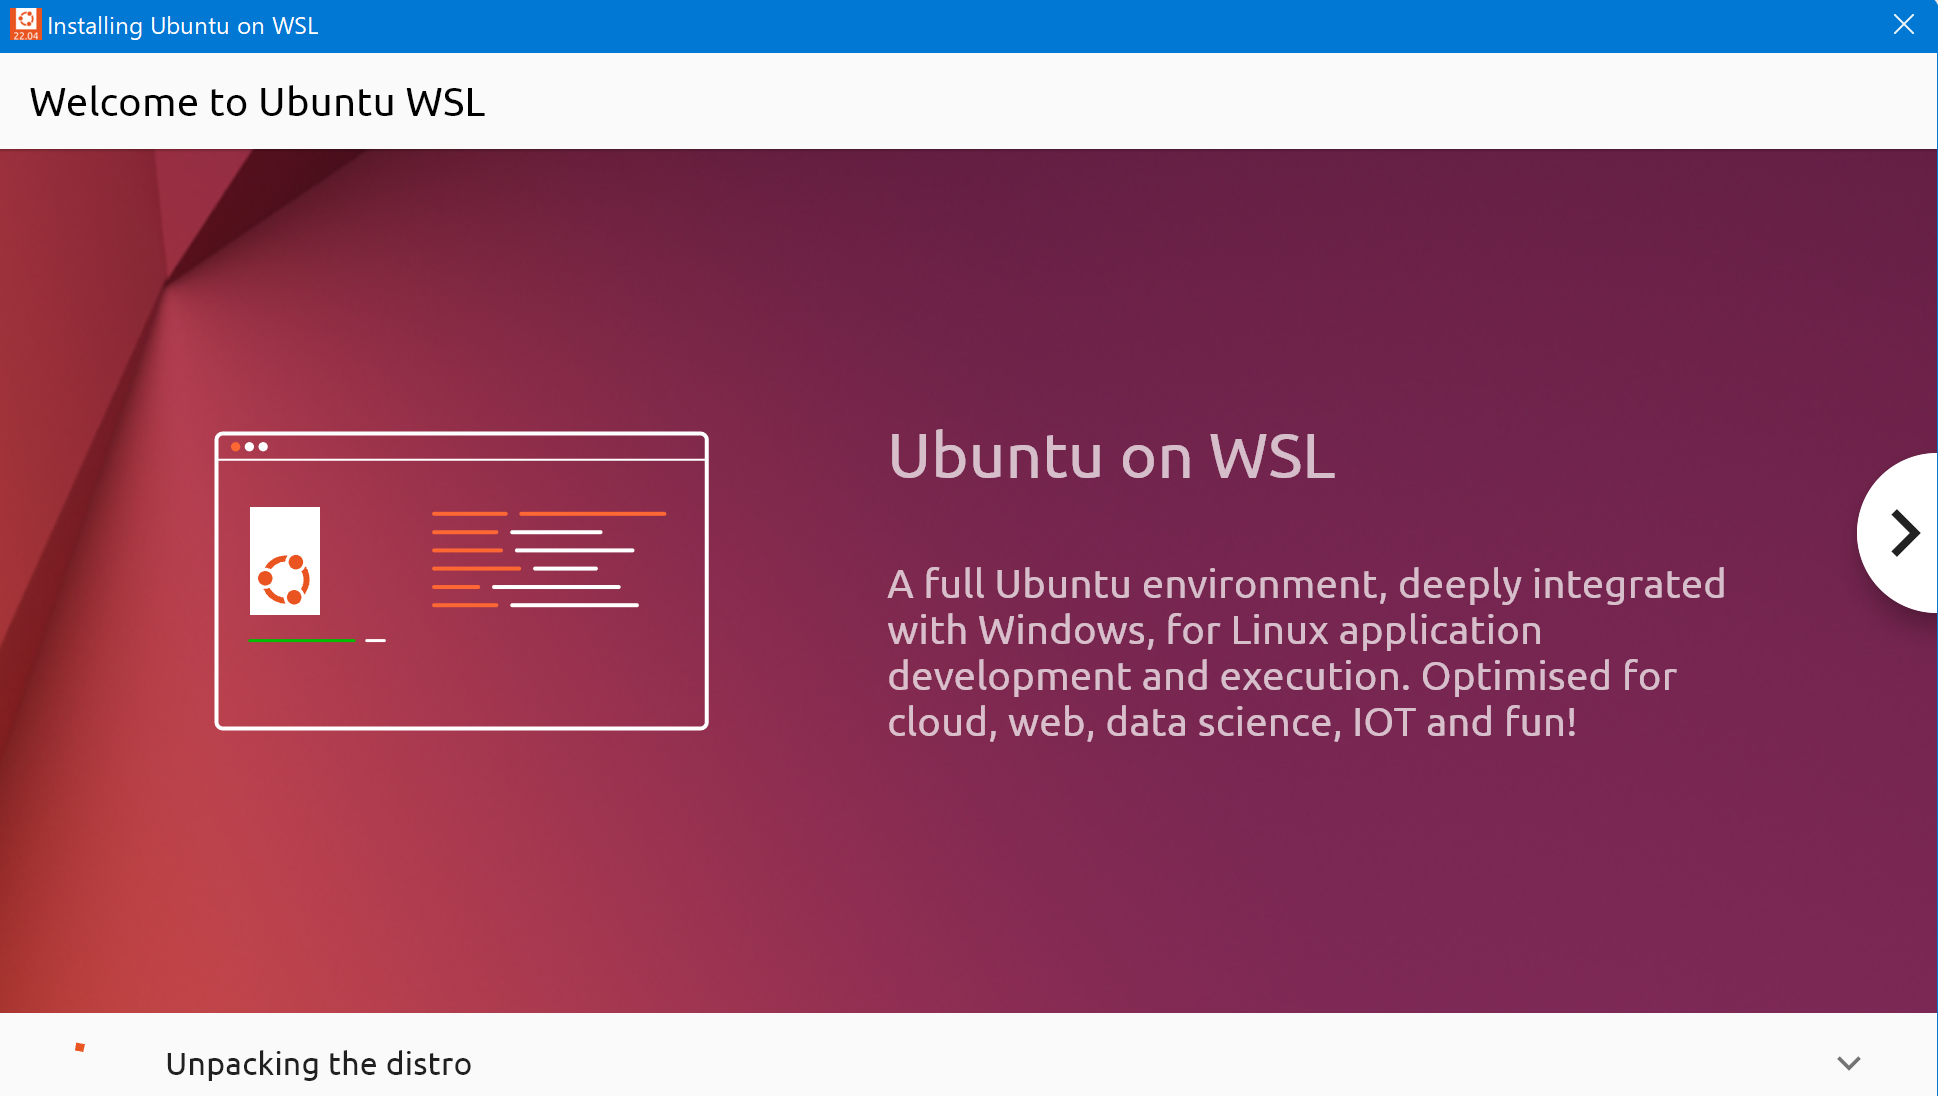Viewport: 1938px width, 1096px height.
Task: Click the 'Welcome to Ubuntu WSL' heading
Action: tap(257, 102)
